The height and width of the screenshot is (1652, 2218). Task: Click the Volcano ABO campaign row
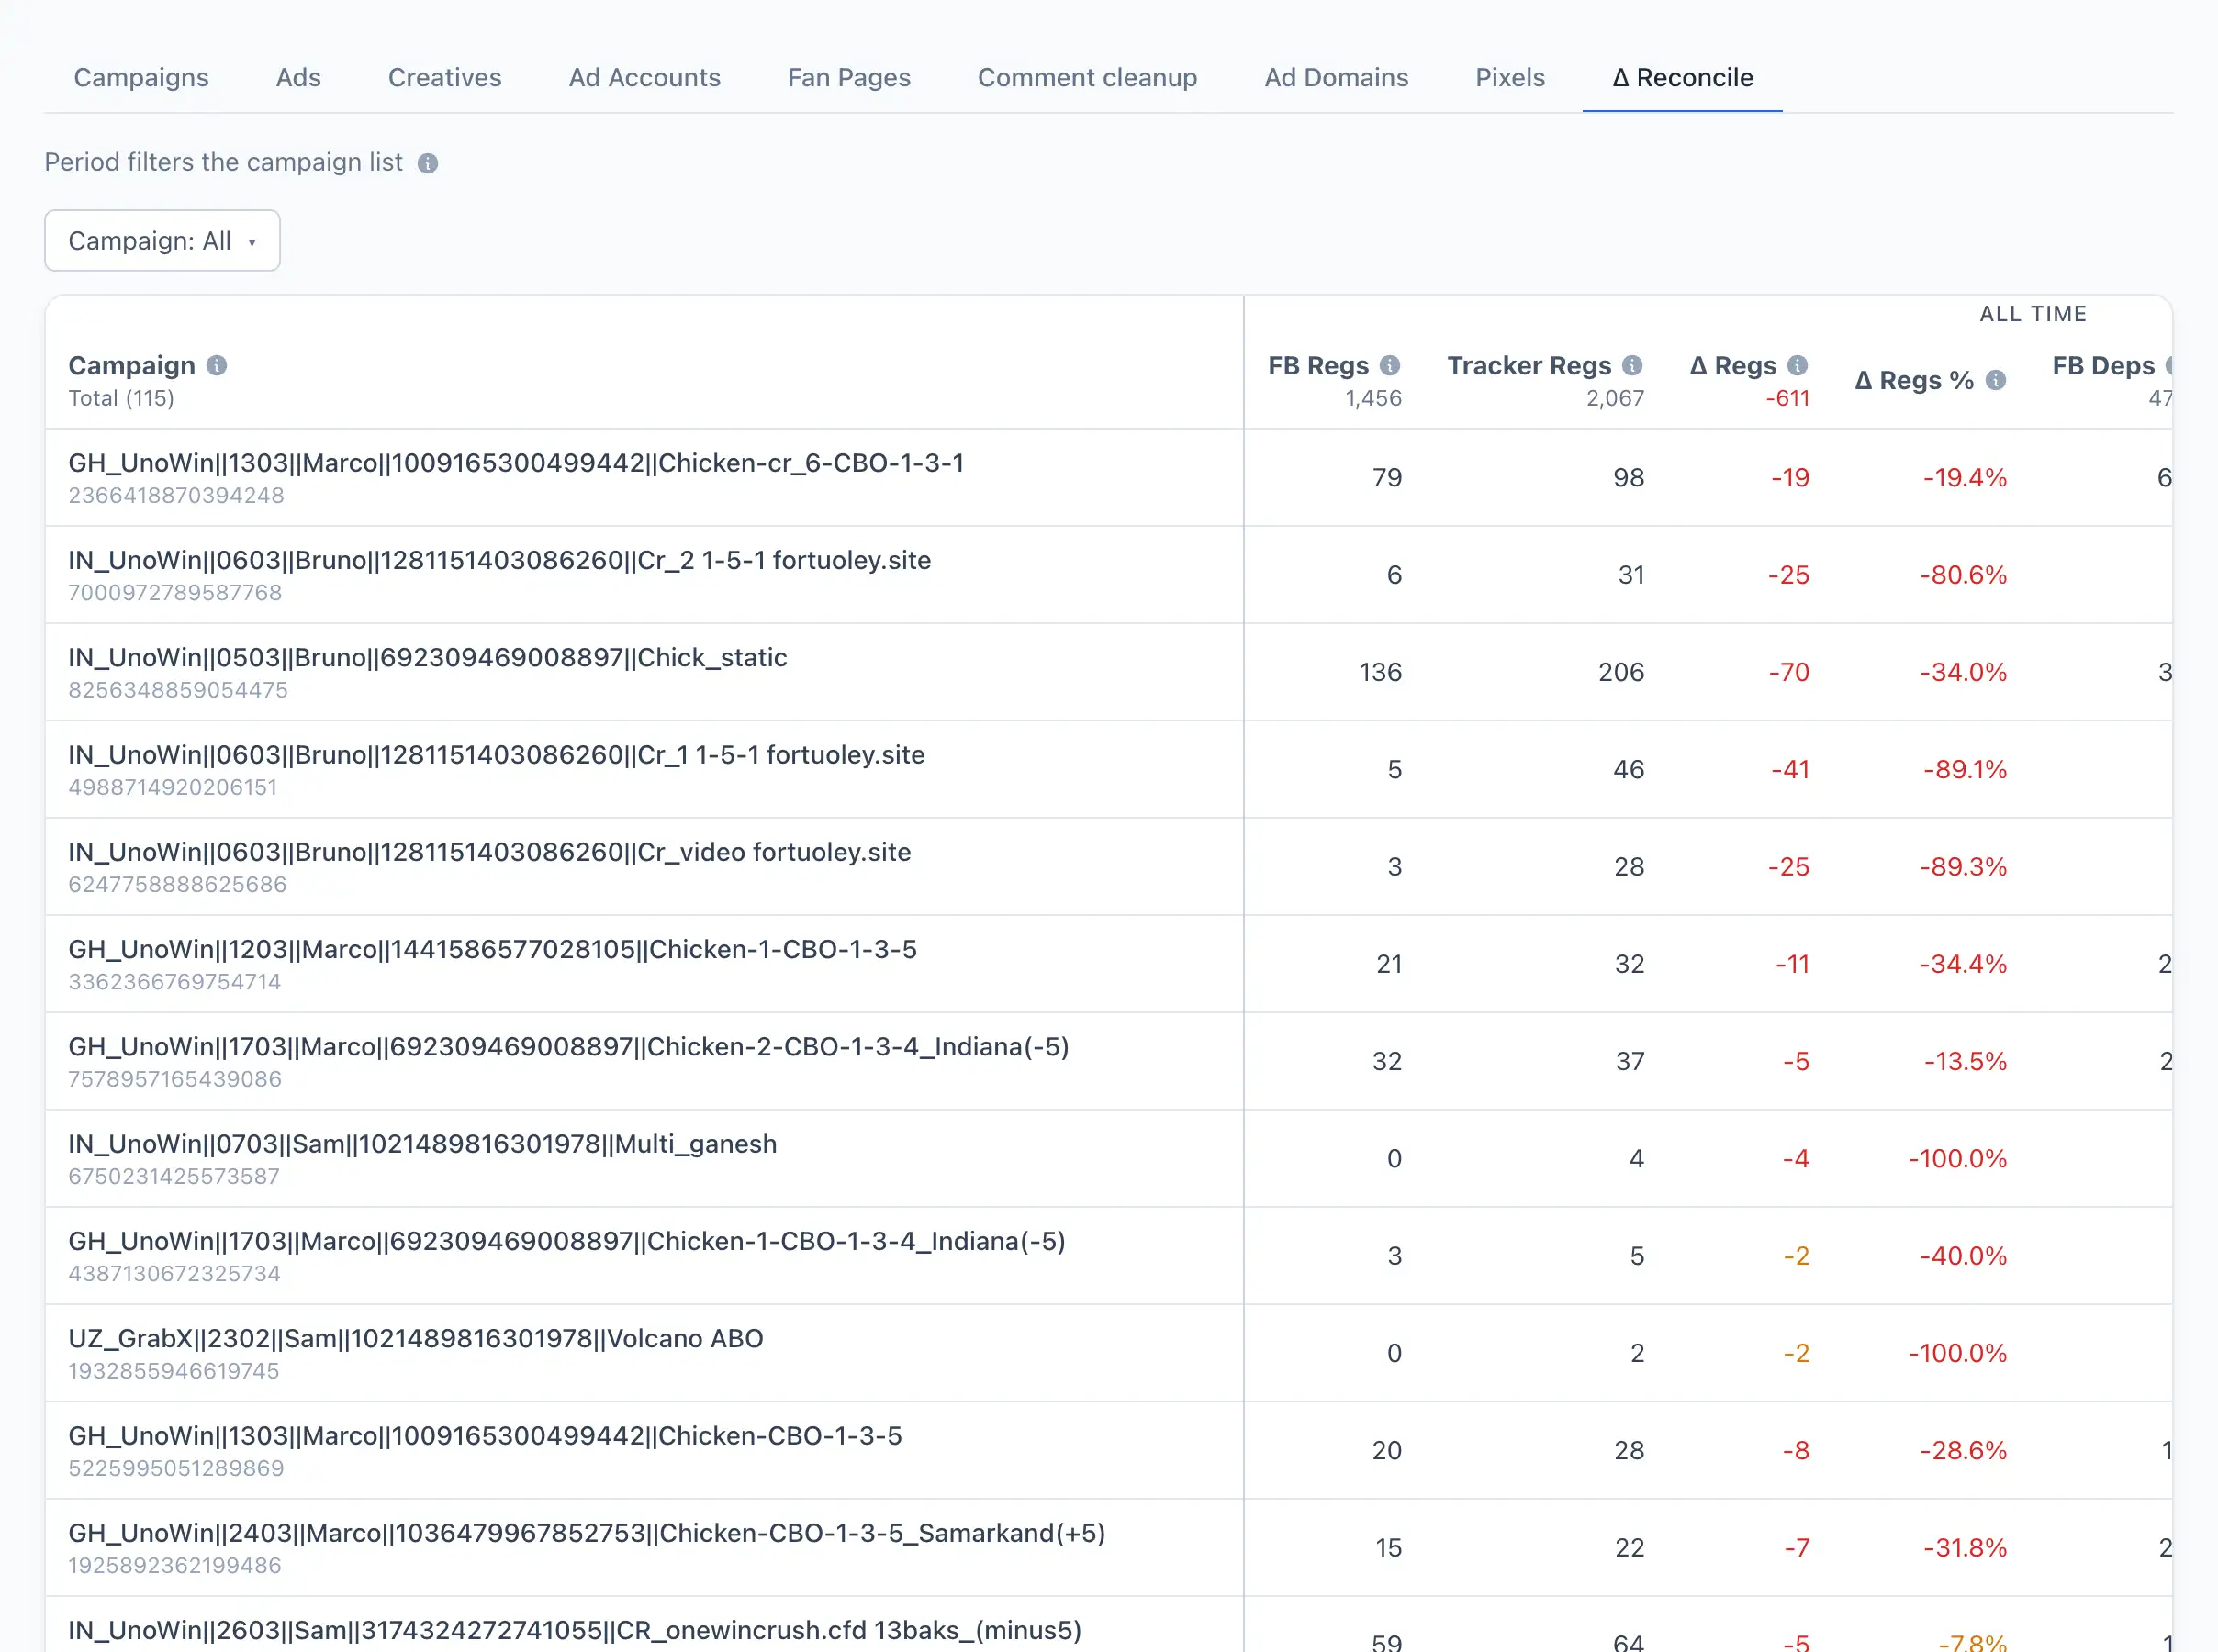[1108, 1353]
